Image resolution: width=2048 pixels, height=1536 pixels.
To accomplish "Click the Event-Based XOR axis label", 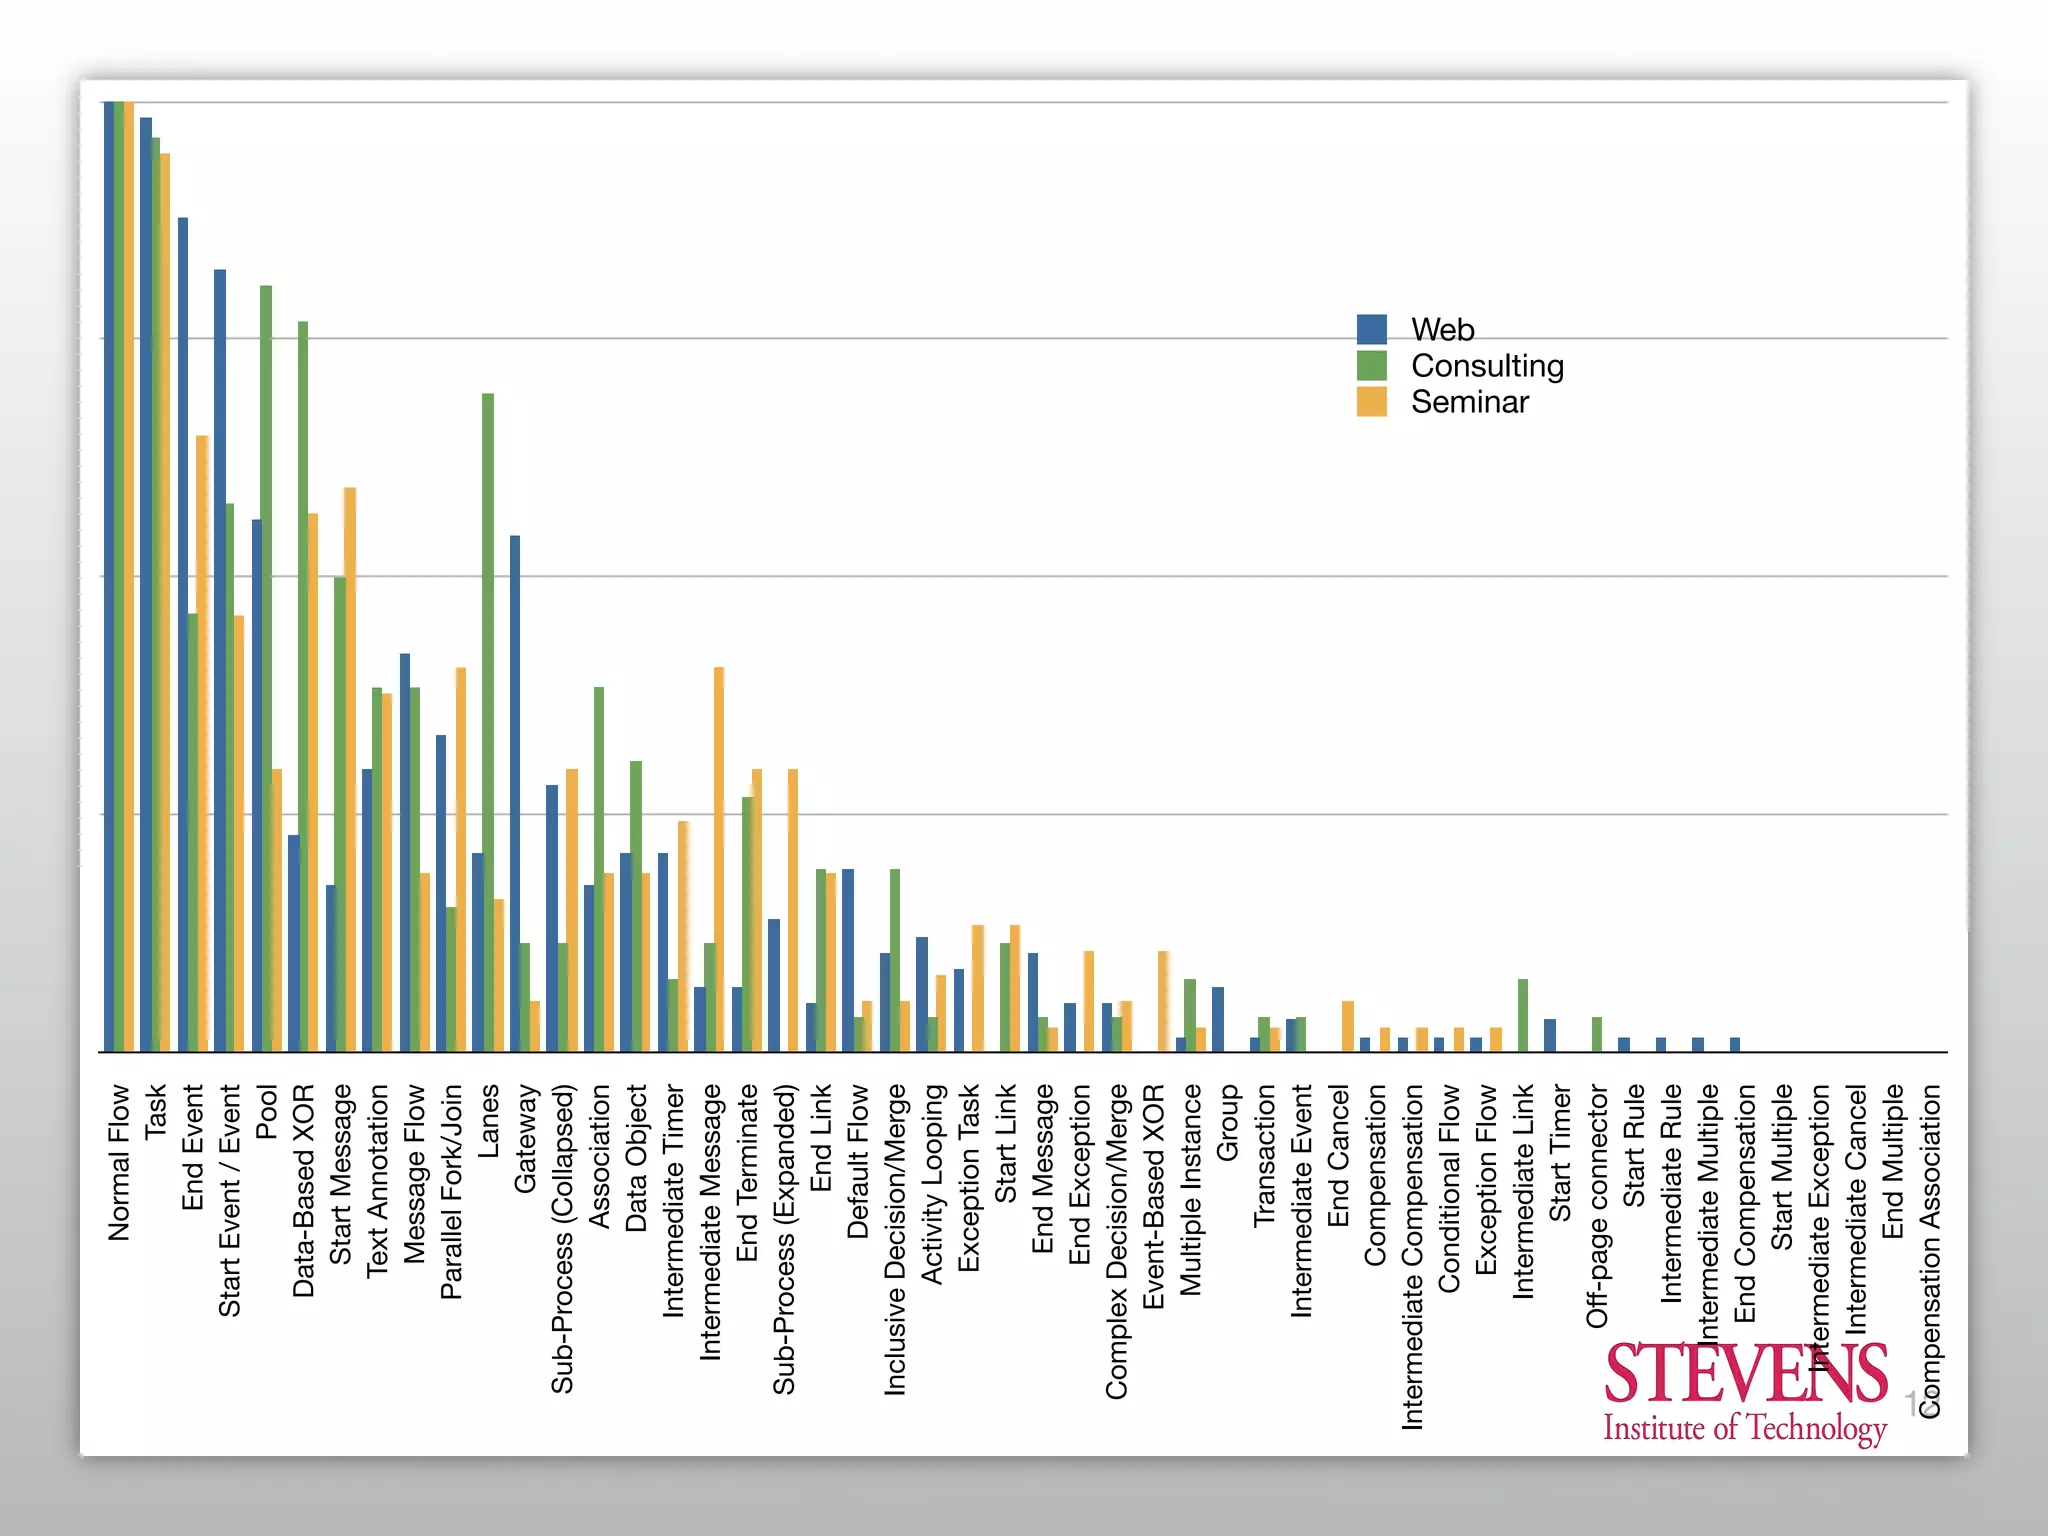I will (1154, 1196).
